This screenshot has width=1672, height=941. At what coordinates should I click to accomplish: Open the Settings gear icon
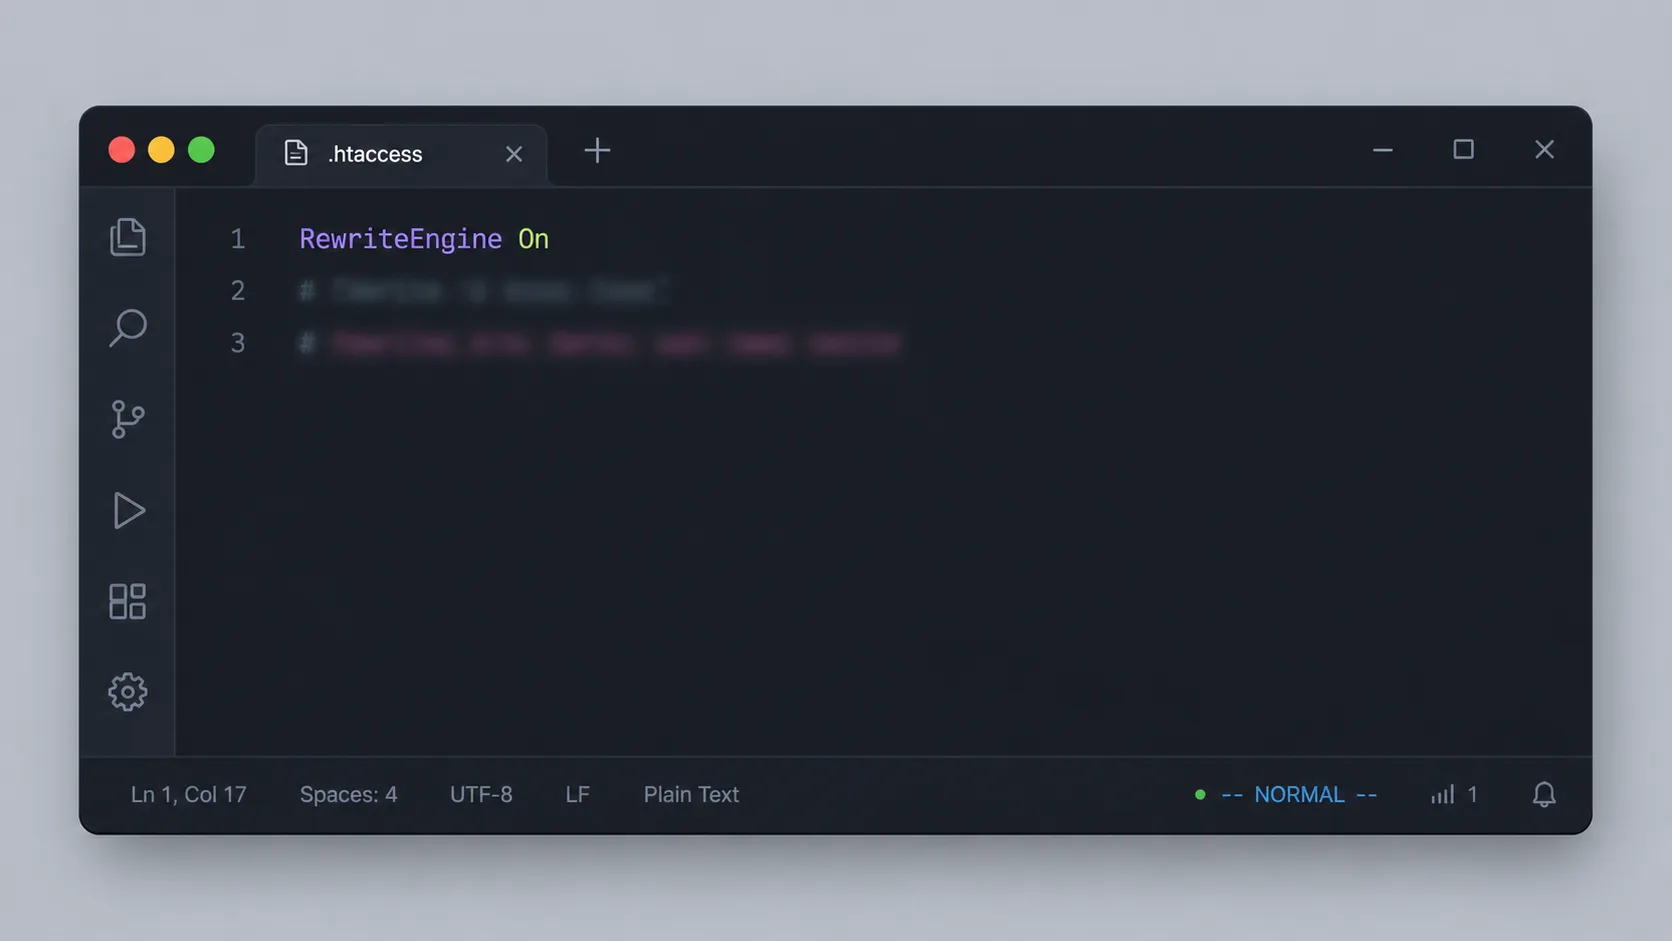pyautogui.click(x=128, y=692)
